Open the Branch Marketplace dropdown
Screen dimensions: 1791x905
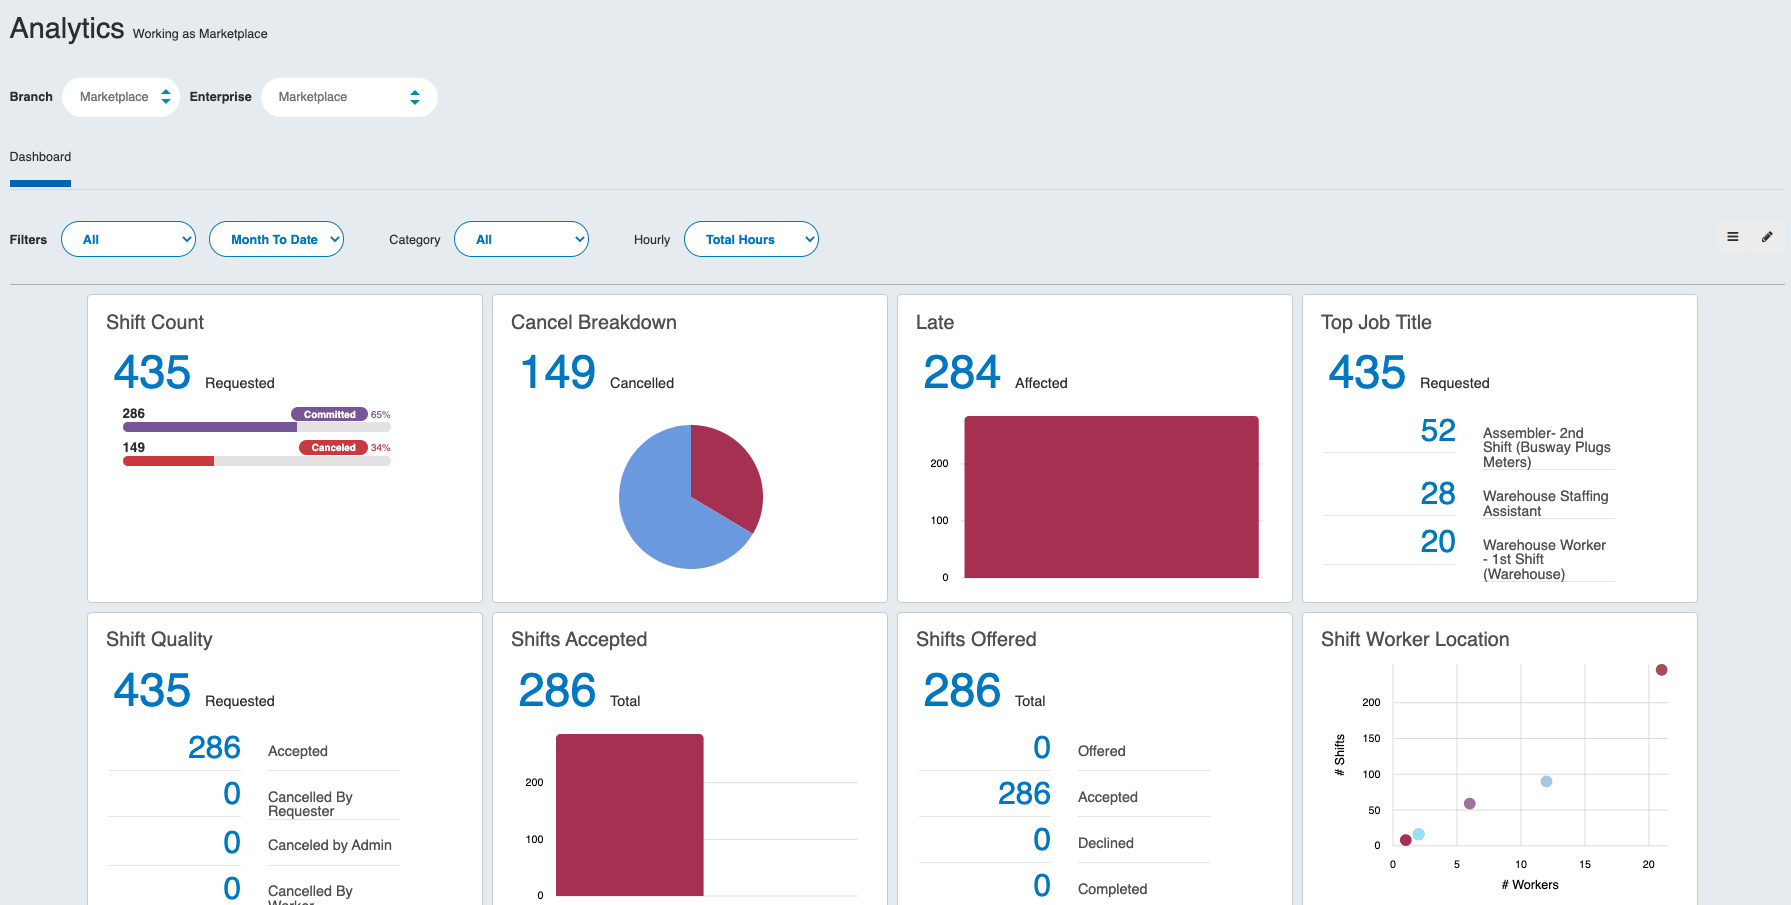tap(121, 97)
